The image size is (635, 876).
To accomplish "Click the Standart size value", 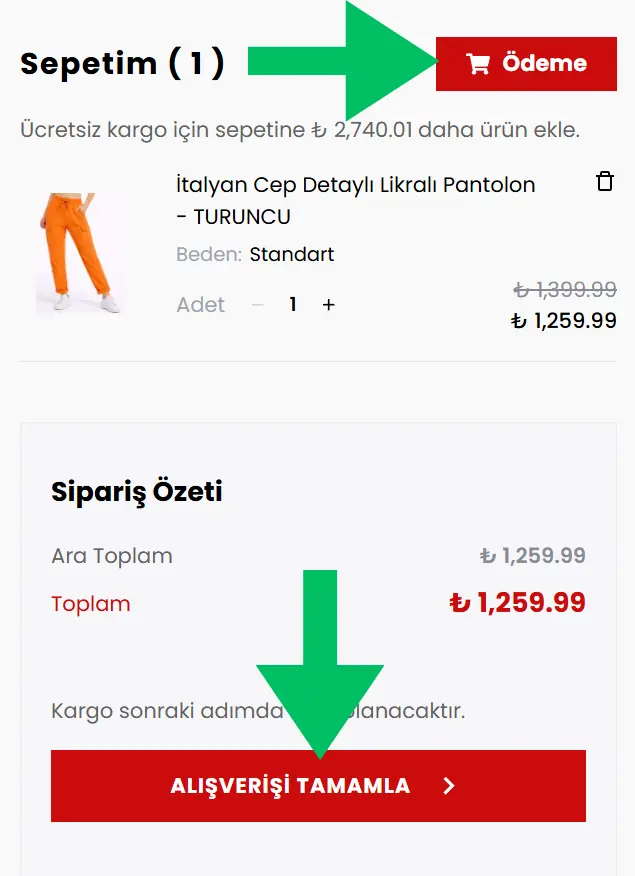I will point(291,254).
